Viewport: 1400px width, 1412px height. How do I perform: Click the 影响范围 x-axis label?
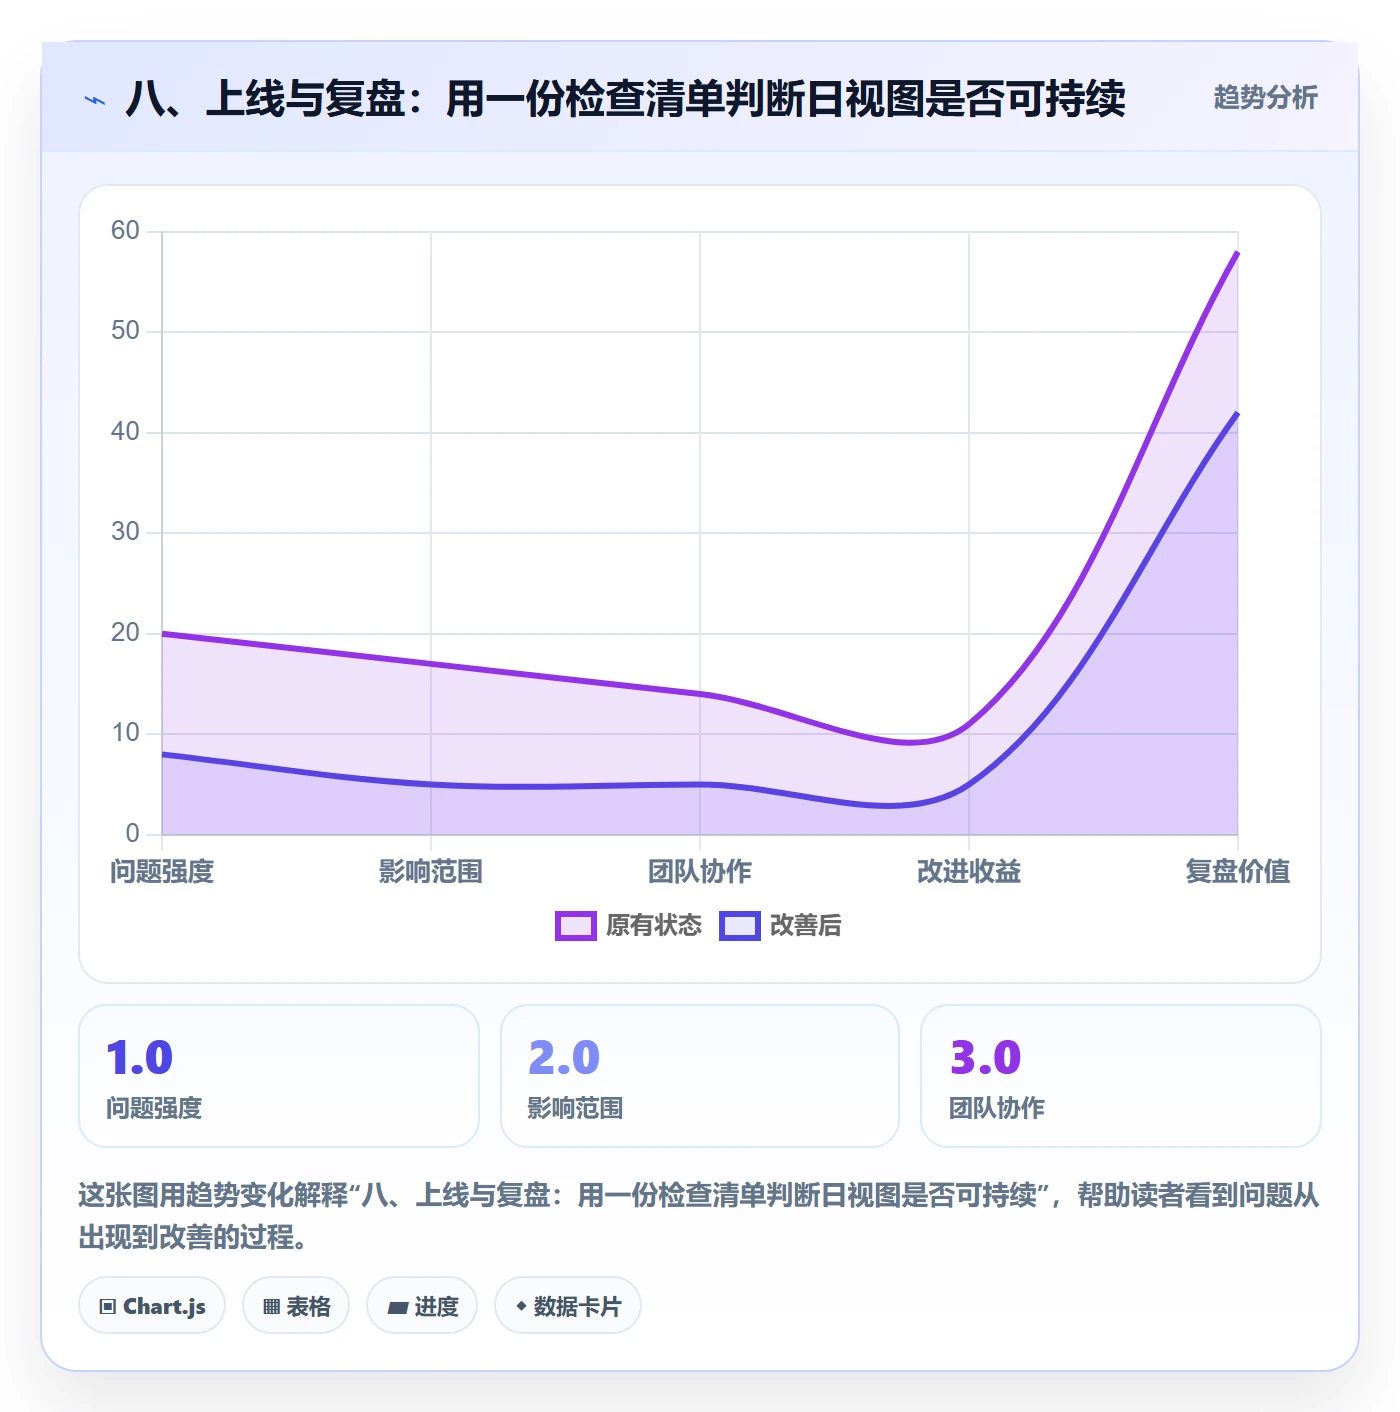[431, 872]
